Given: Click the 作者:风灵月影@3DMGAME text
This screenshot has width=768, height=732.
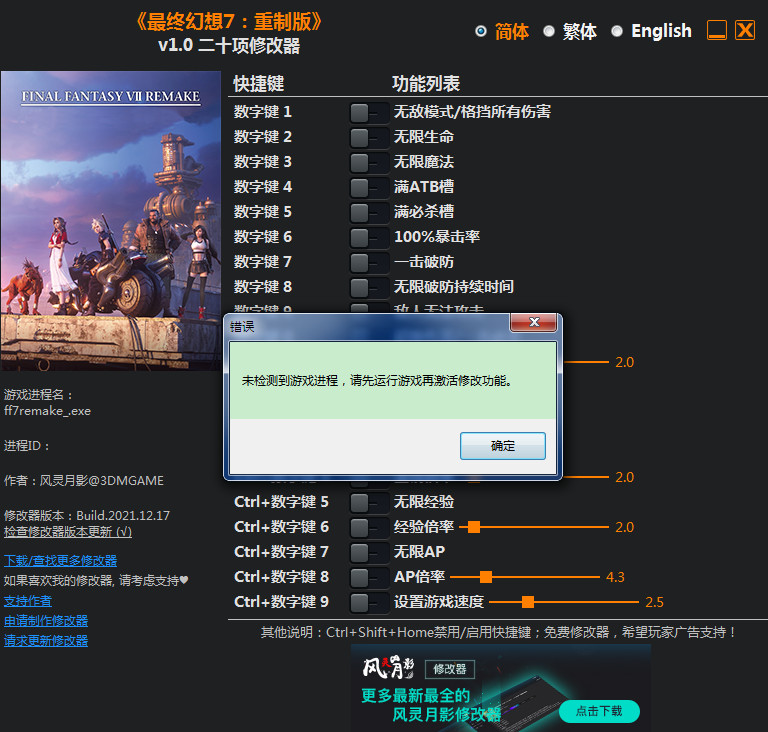Looking at the screenshot, I should pyautogui.click(x=84, y=481).
